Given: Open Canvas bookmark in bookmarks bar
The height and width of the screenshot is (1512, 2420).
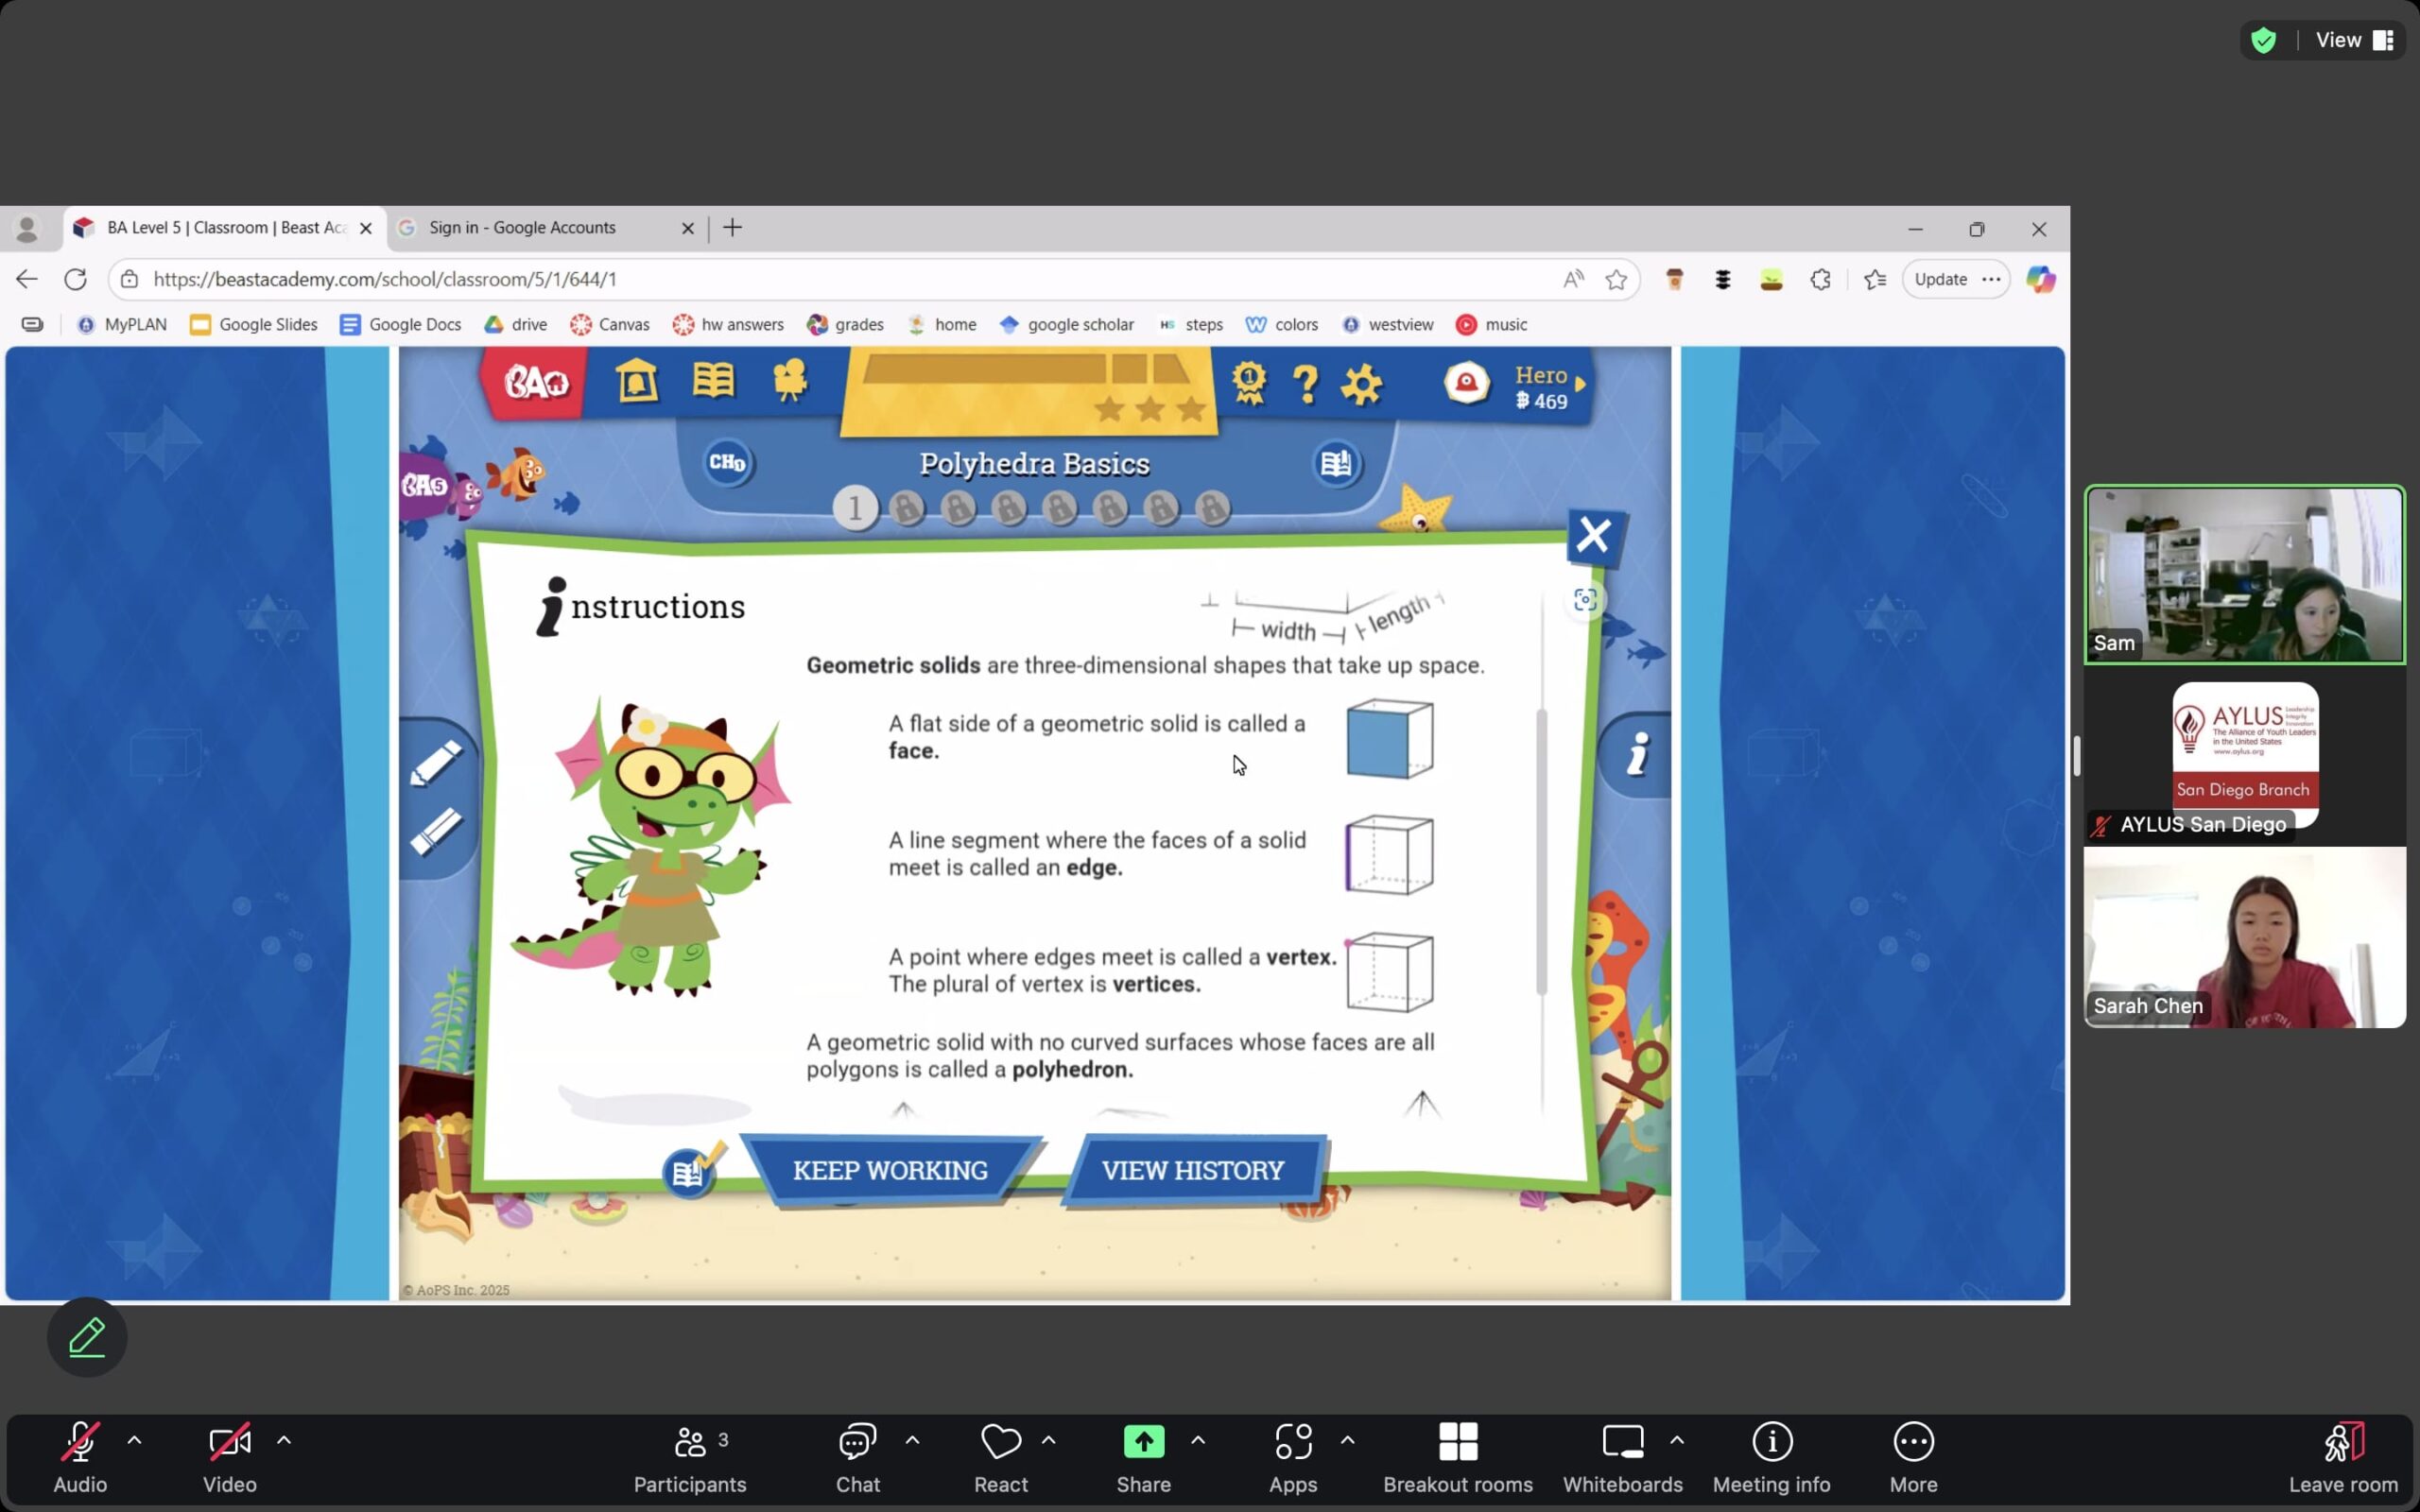Looking at the screenshot, I should (610, 324).
